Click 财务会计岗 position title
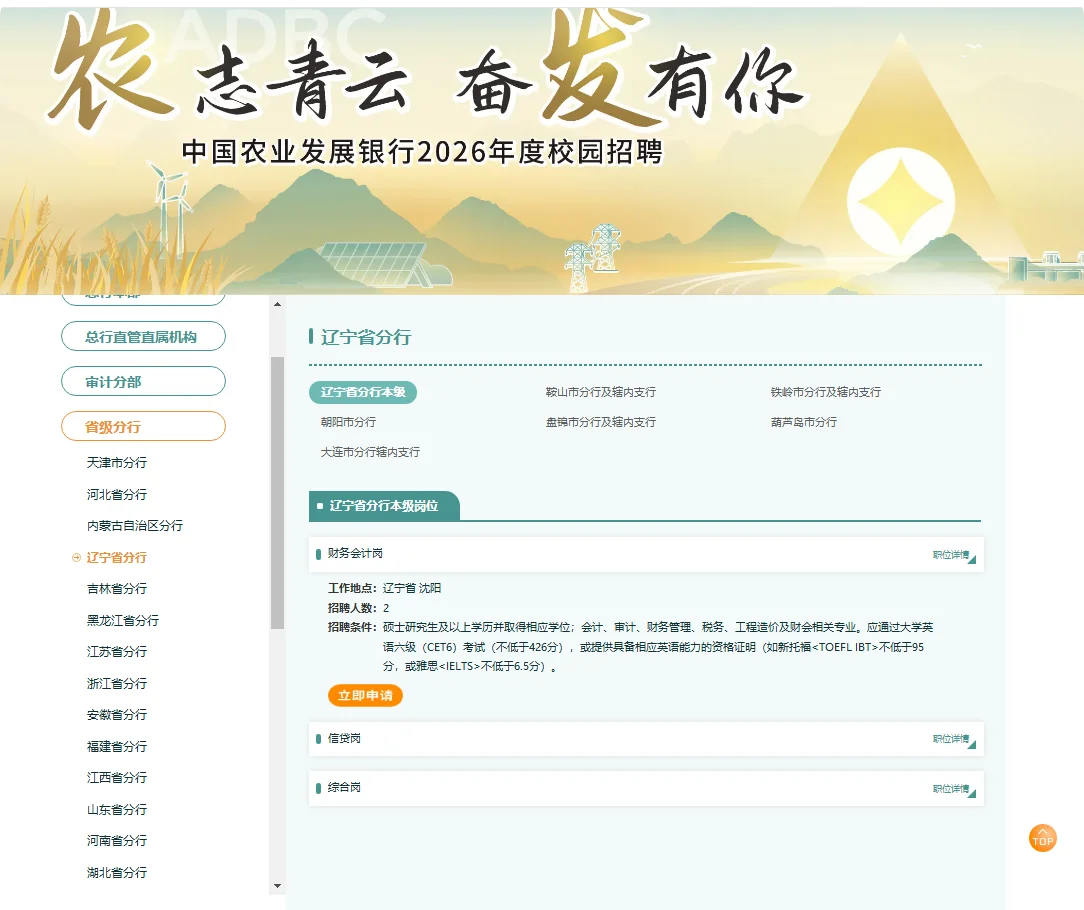Image resolution: width=1084 pixels, height=910 pixels. [x=355, y=553]
